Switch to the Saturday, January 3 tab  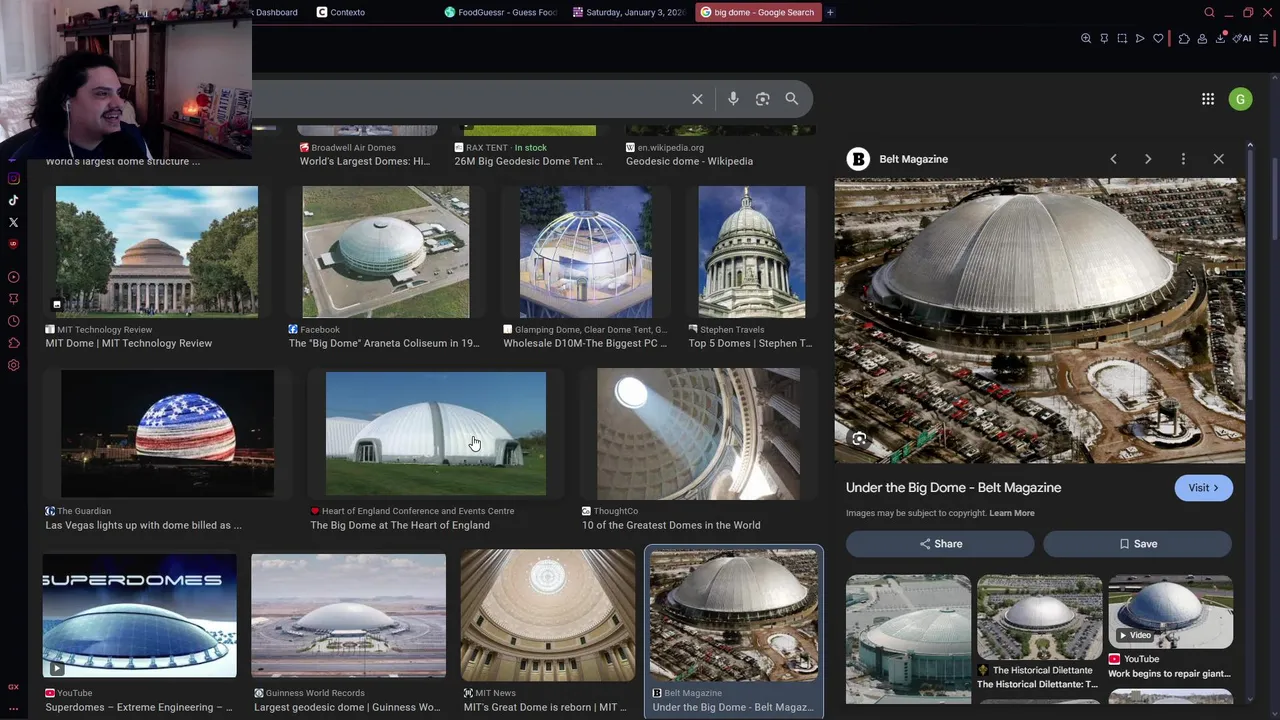(630, 12)
